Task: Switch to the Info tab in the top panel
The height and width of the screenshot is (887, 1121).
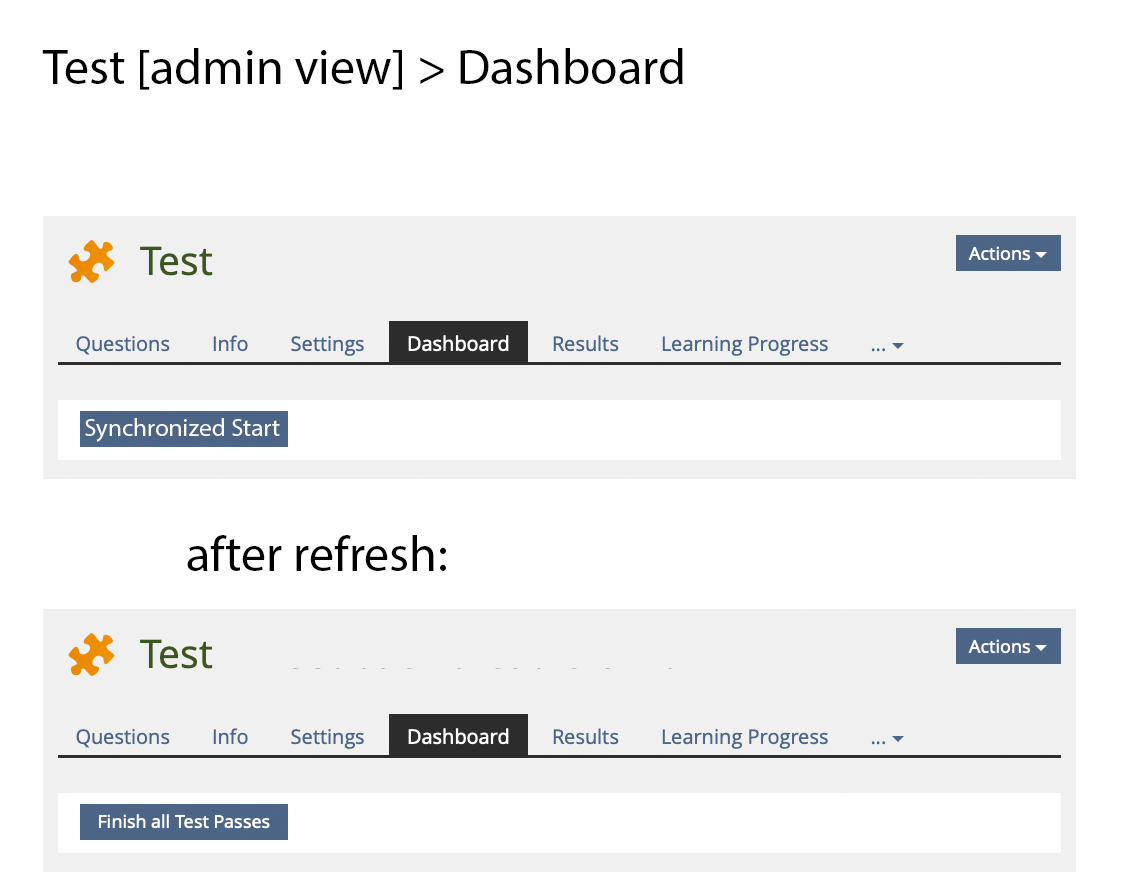Action: (x=230, y=344)
